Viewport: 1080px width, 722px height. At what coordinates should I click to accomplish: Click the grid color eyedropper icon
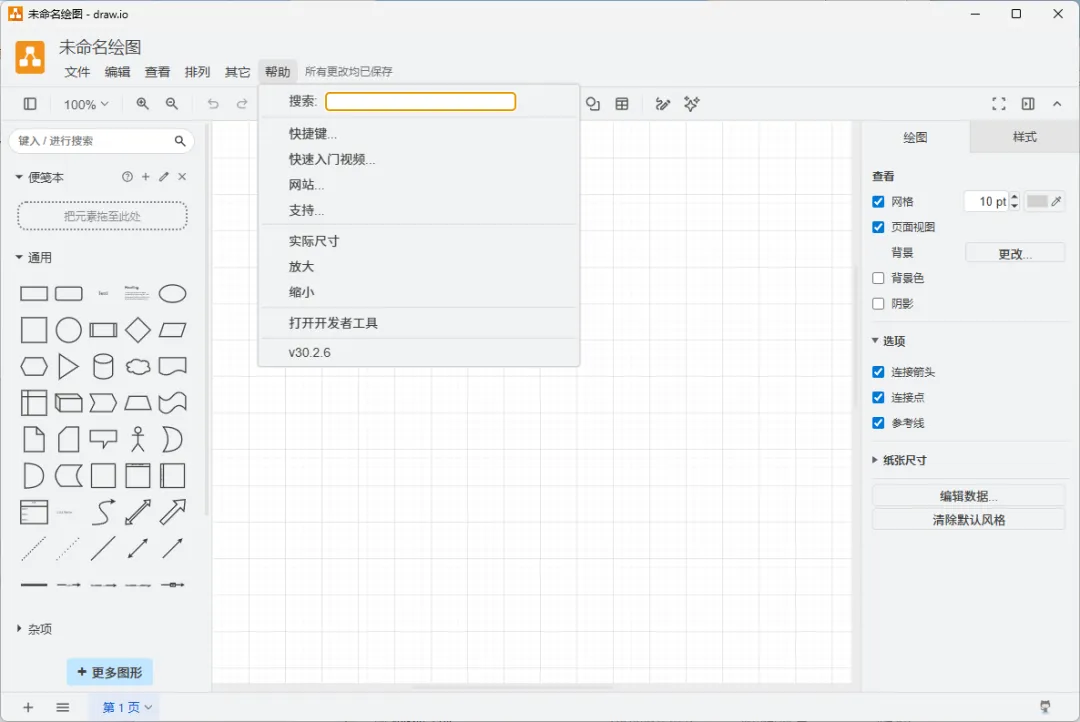(x=1056, y=201)
